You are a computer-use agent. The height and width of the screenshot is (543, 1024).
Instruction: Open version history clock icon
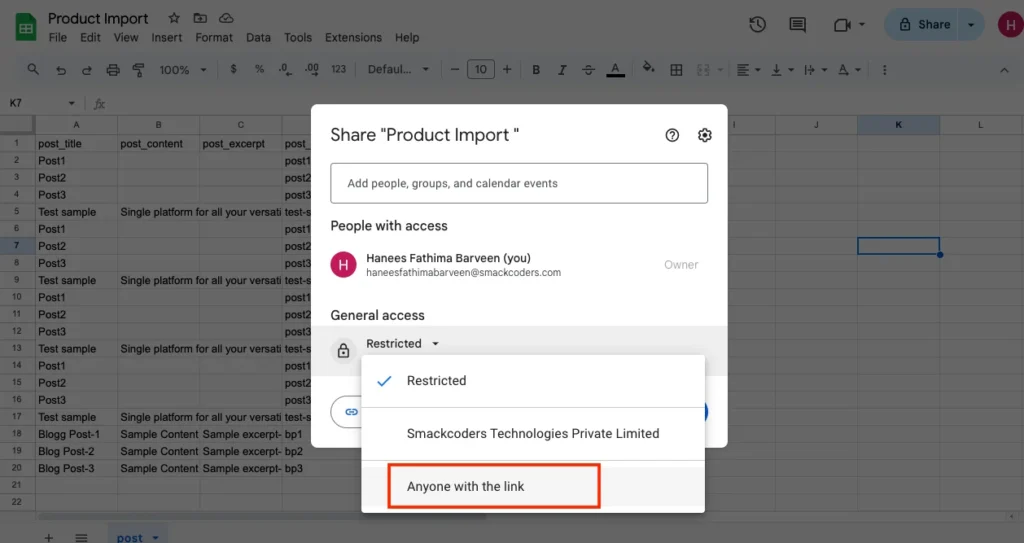(x=757, y=25)
